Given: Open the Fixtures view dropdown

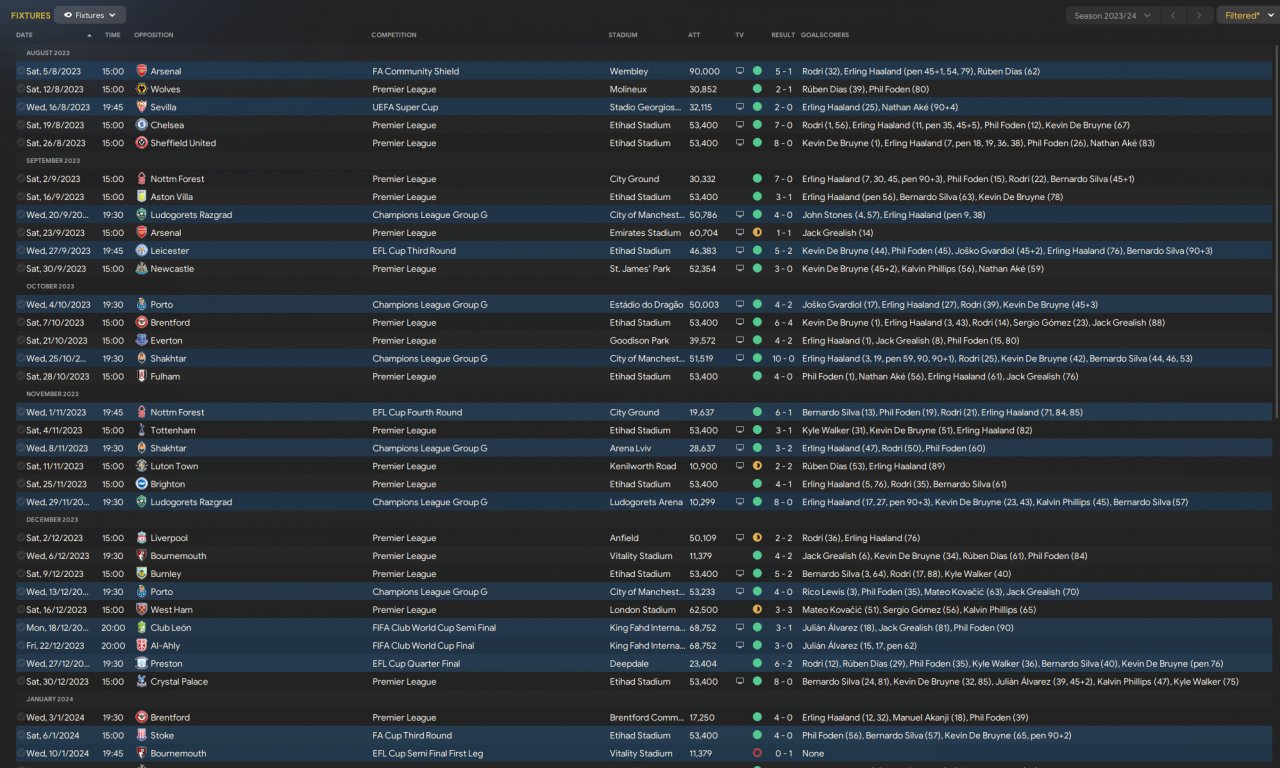Looking at the screenshot, I should (x=90, y=15).
